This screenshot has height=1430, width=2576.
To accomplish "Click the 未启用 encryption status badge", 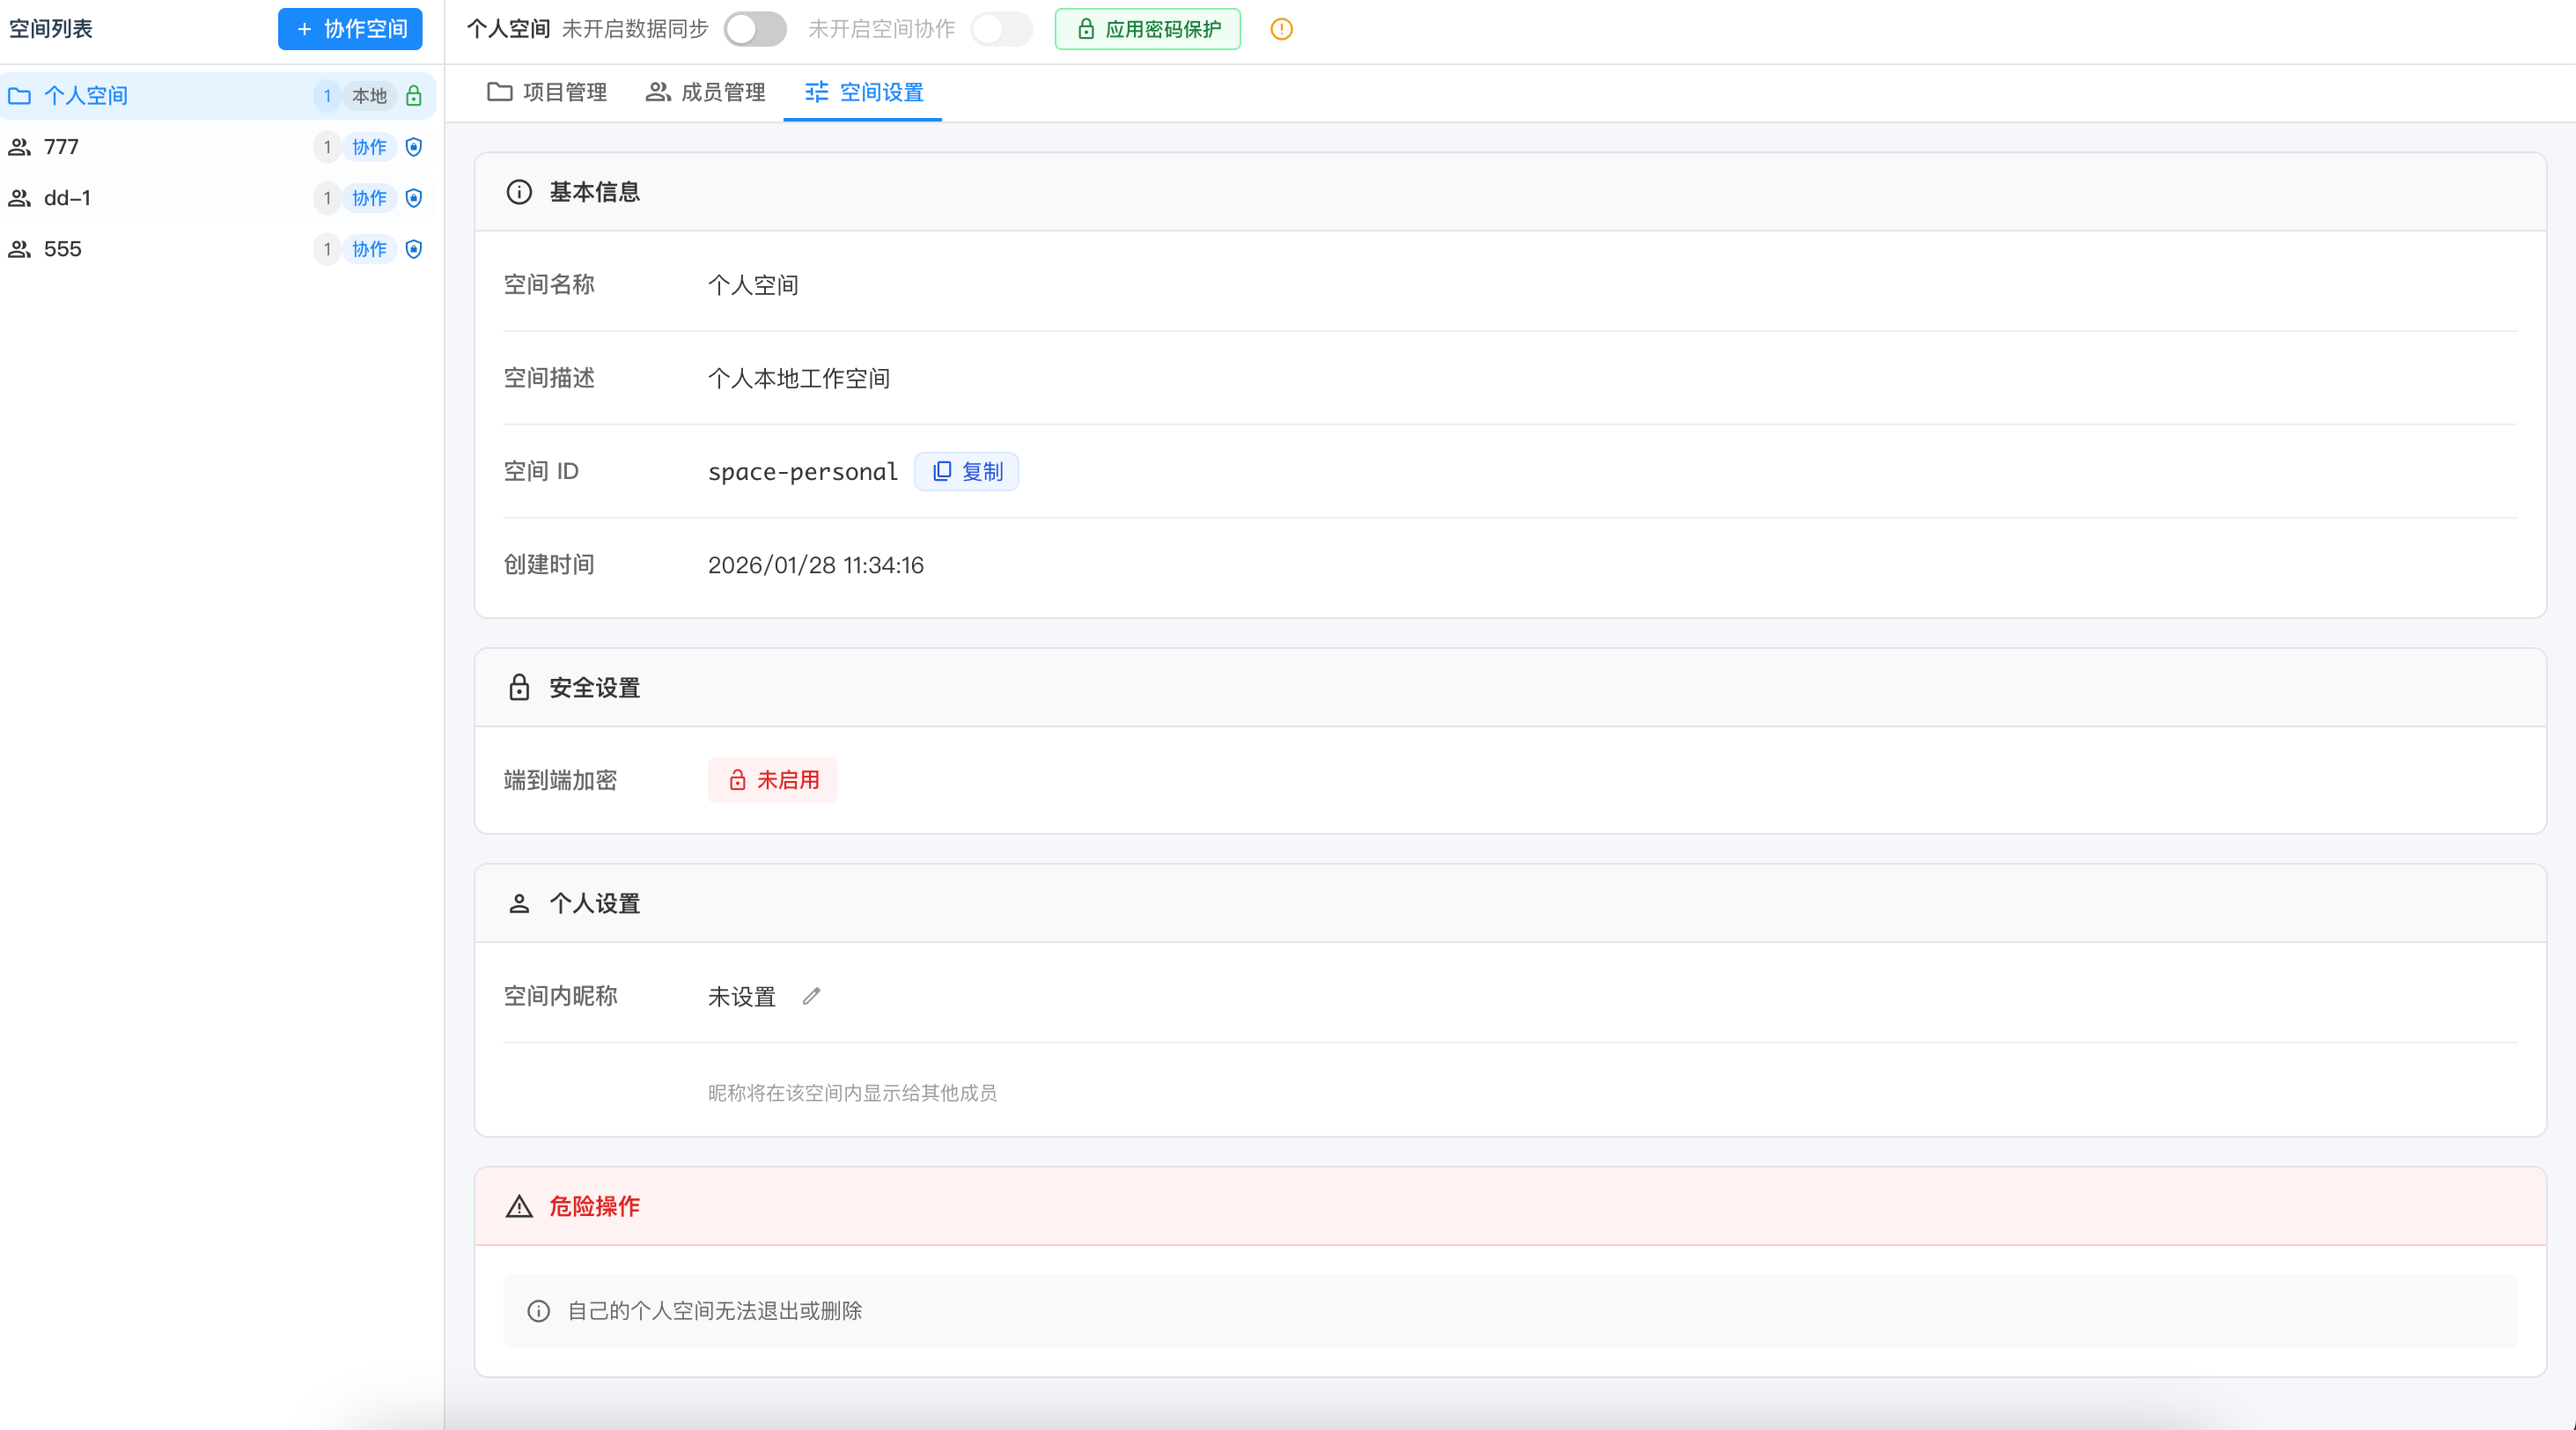I will (x=773, y=780).
